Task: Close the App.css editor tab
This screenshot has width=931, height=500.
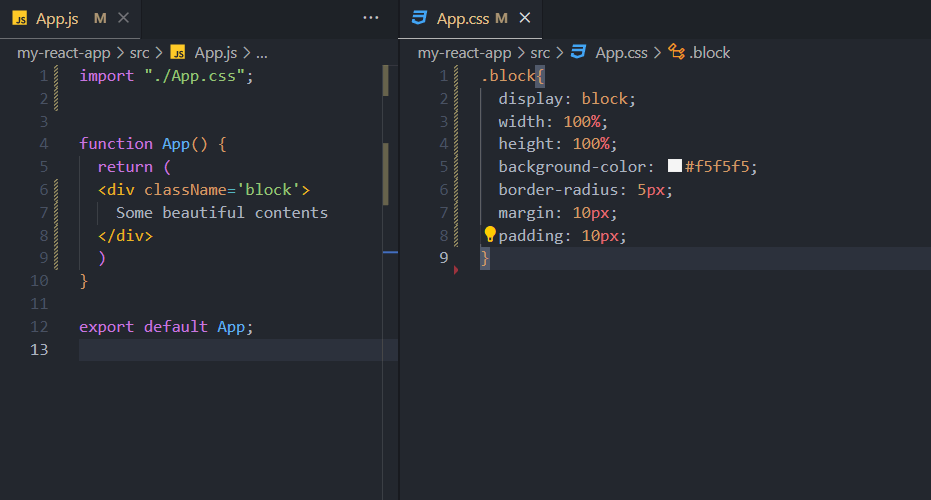Action: point(524,18)
